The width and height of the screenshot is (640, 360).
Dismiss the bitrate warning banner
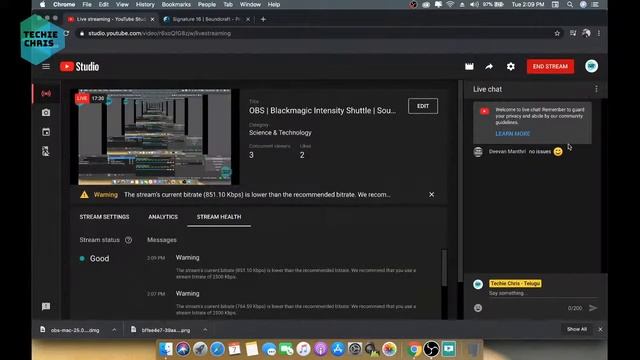(431, 195)
